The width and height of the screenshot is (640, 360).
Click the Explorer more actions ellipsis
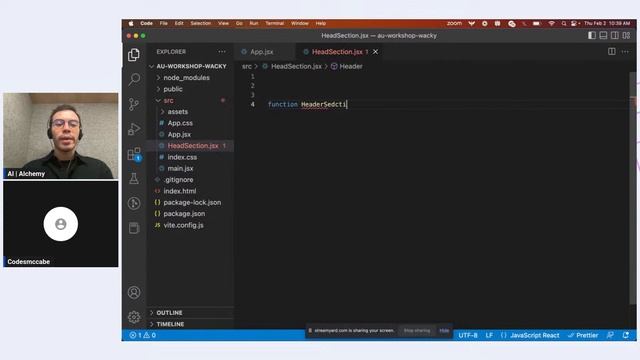(x=222, y=52)
